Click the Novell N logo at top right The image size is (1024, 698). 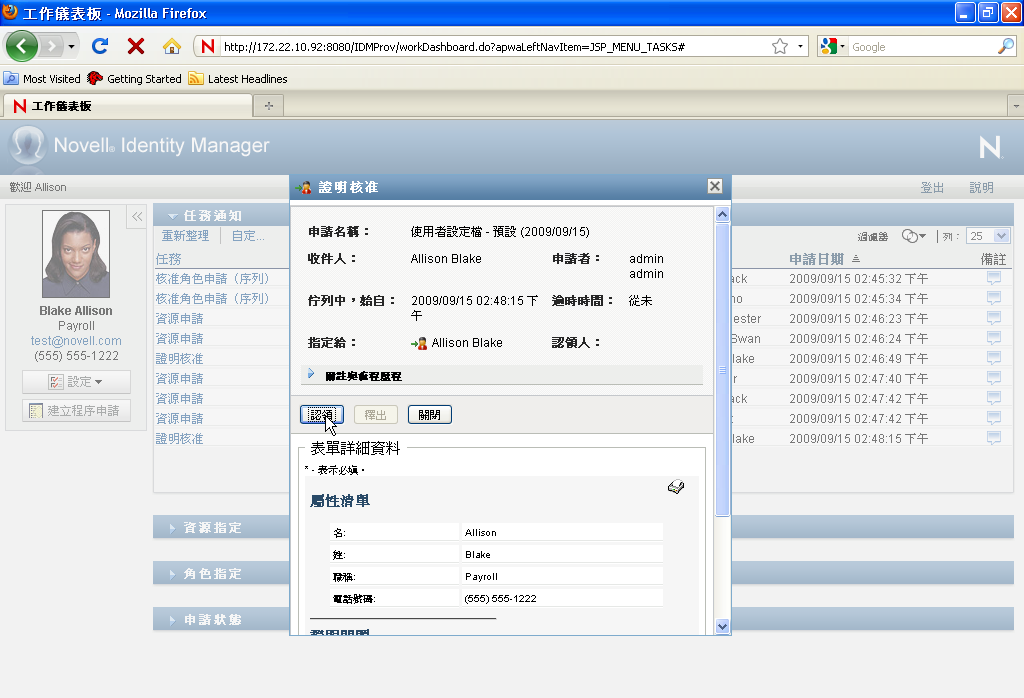pos(991,148)
